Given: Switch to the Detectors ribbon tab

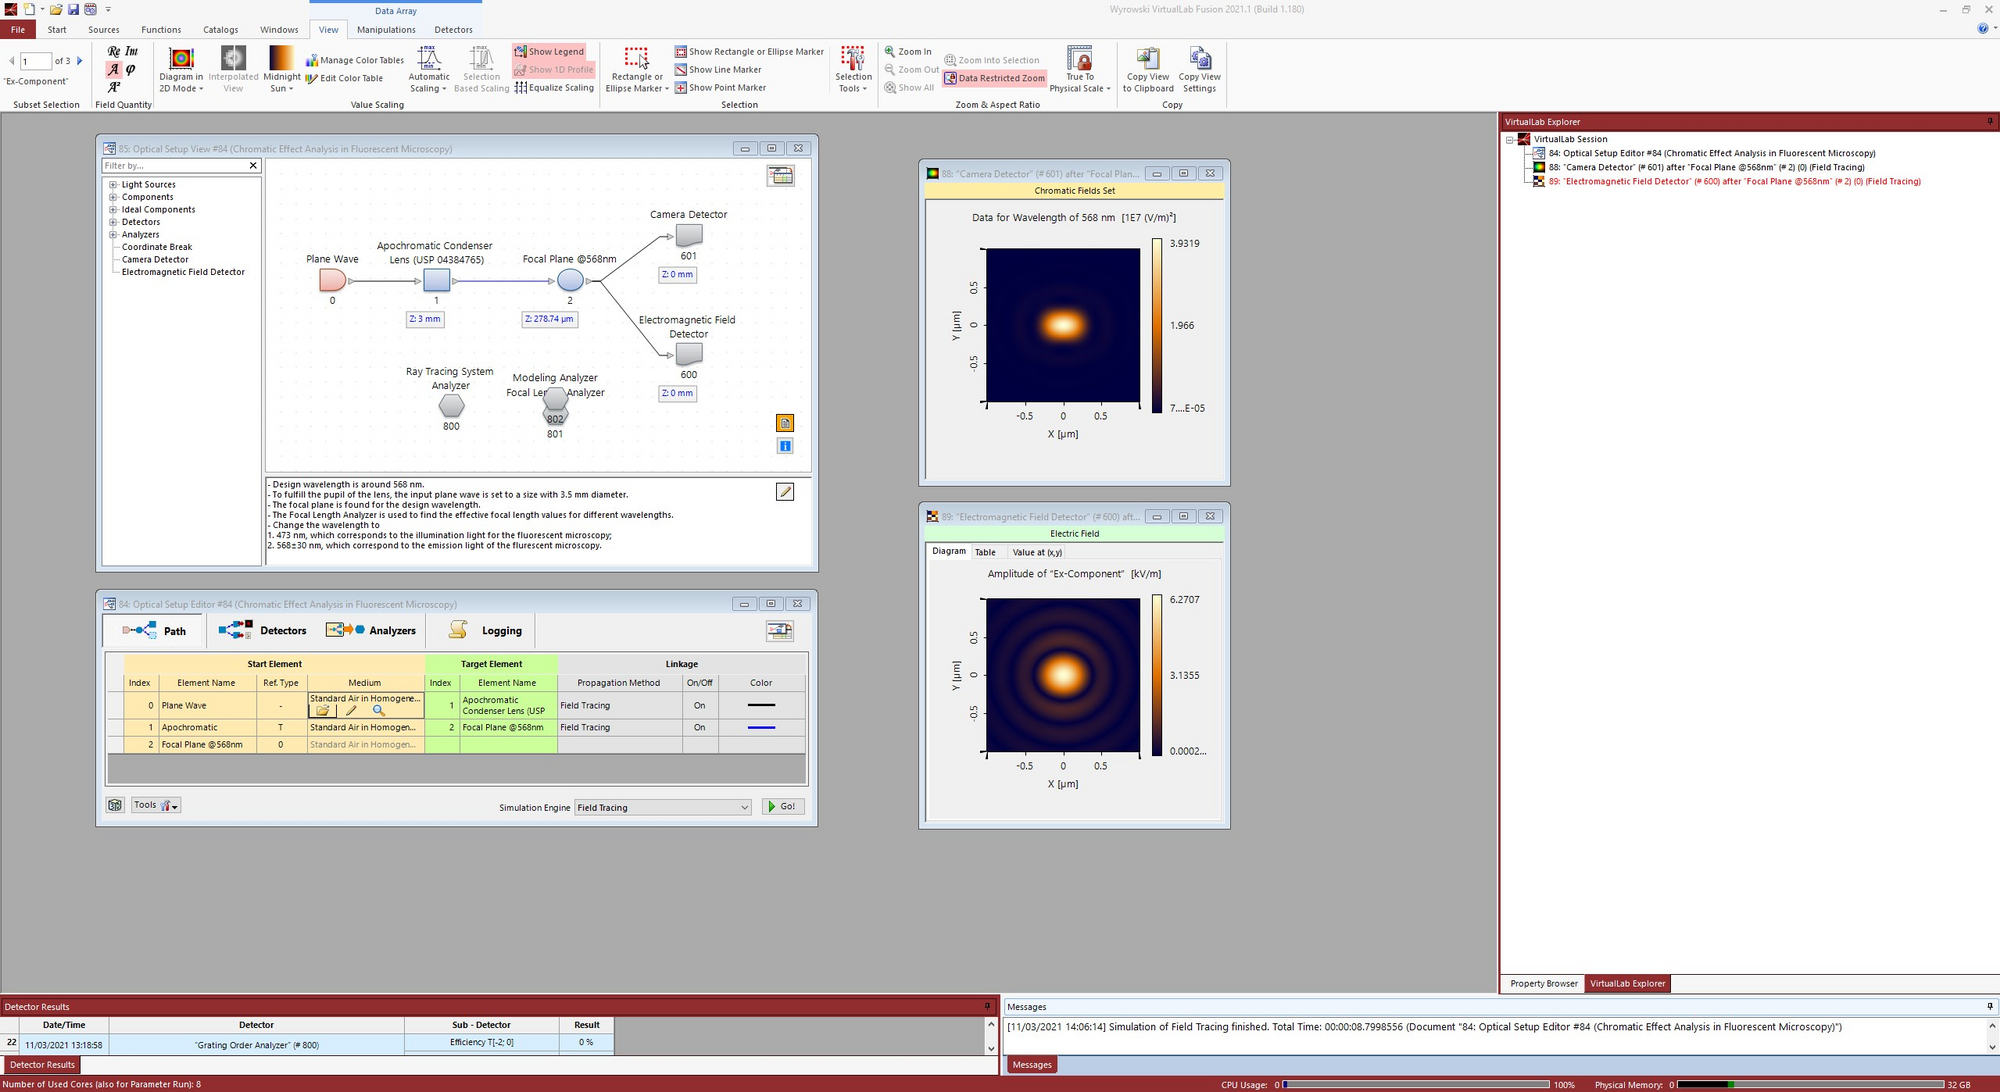Looking at the screenshot, I should [x=453, y=30].
